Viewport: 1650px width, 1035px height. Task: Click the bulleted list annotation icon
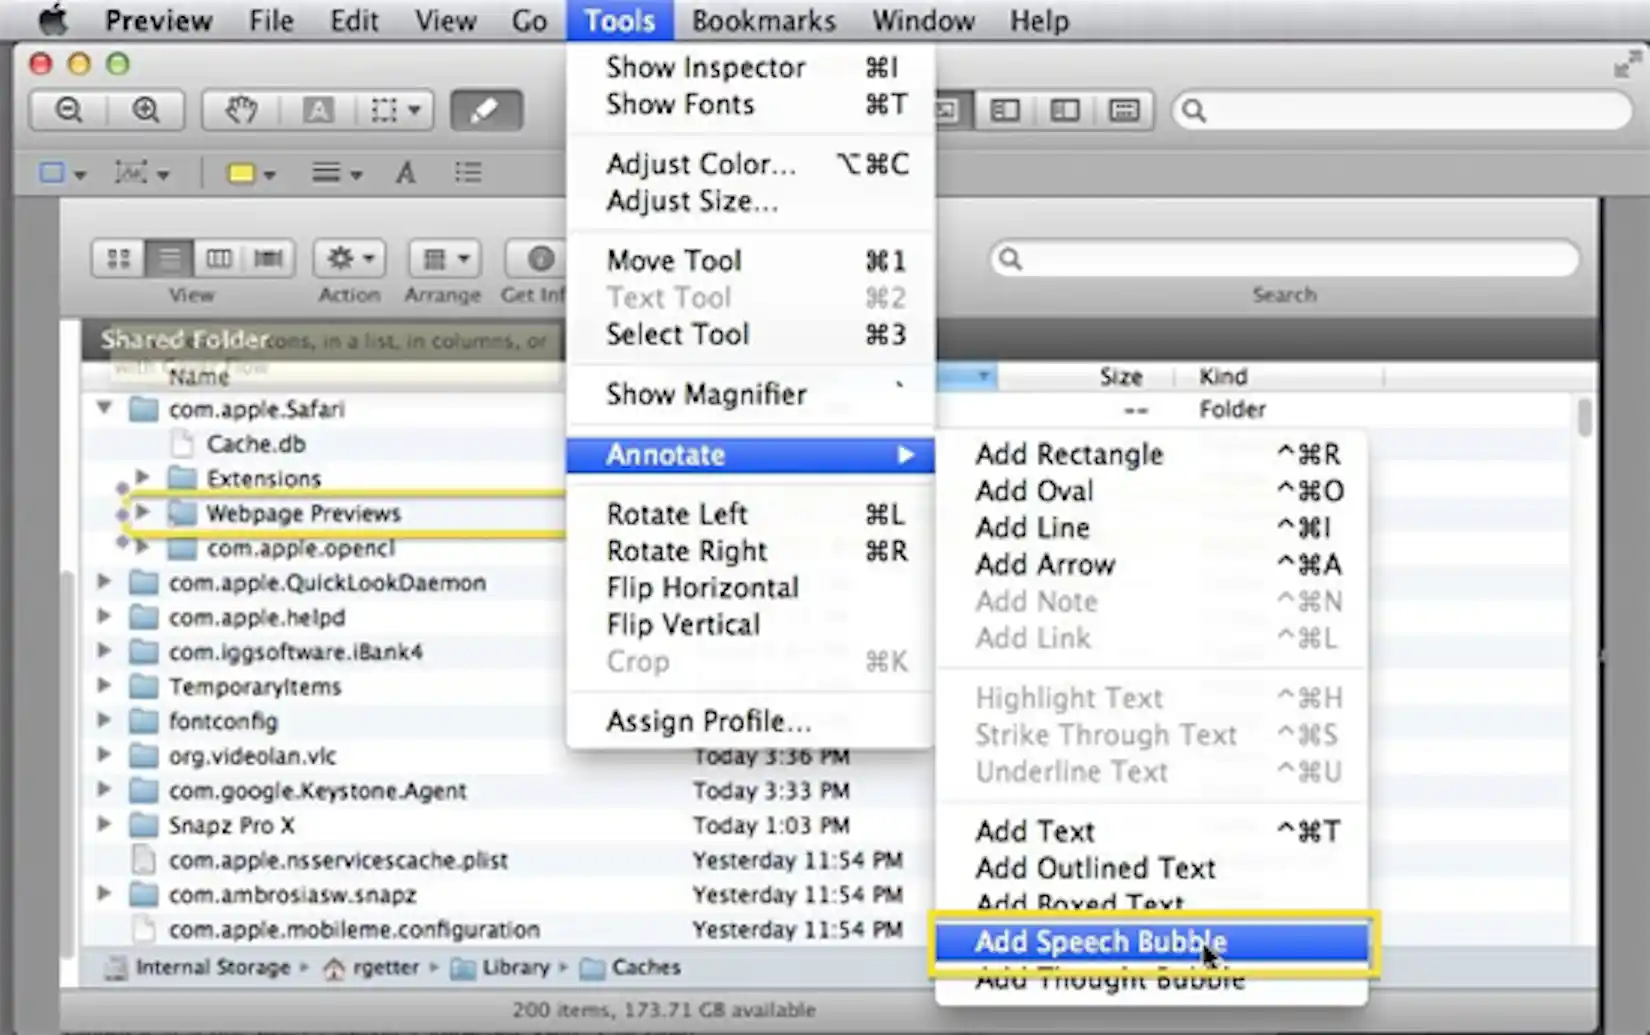pyautogui.click(x=468, y=172)
